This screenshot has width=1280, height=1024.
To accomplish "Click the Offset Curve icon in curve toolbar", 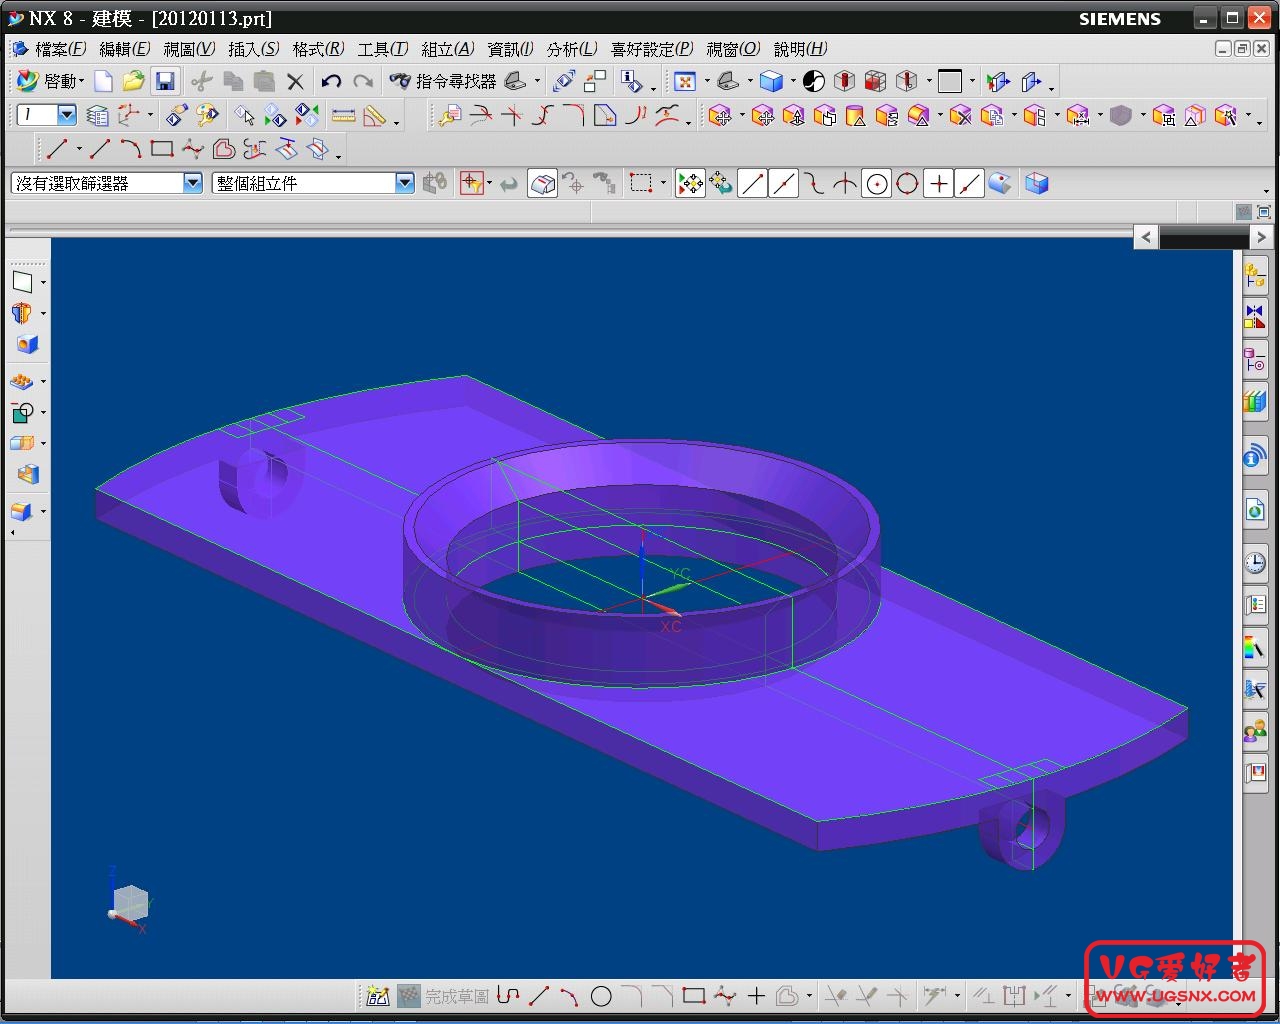I will (224, 149).
